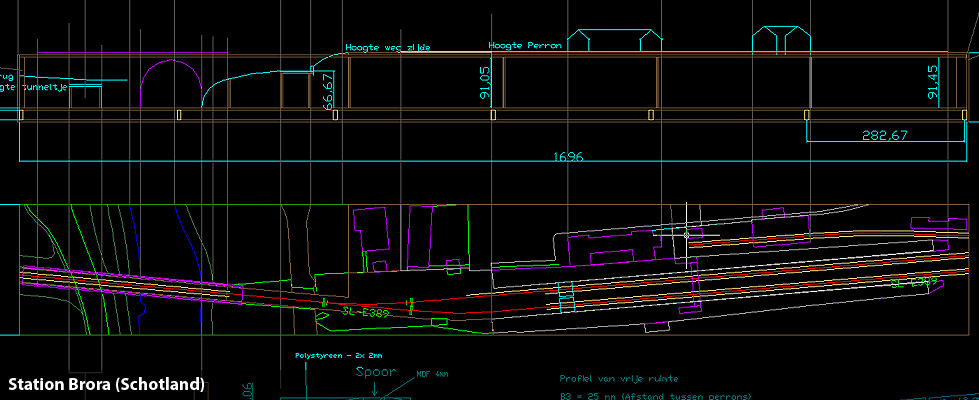979x400 pixels.
Task: Click the purple arched tunnel outline
Action: point(170,84)
